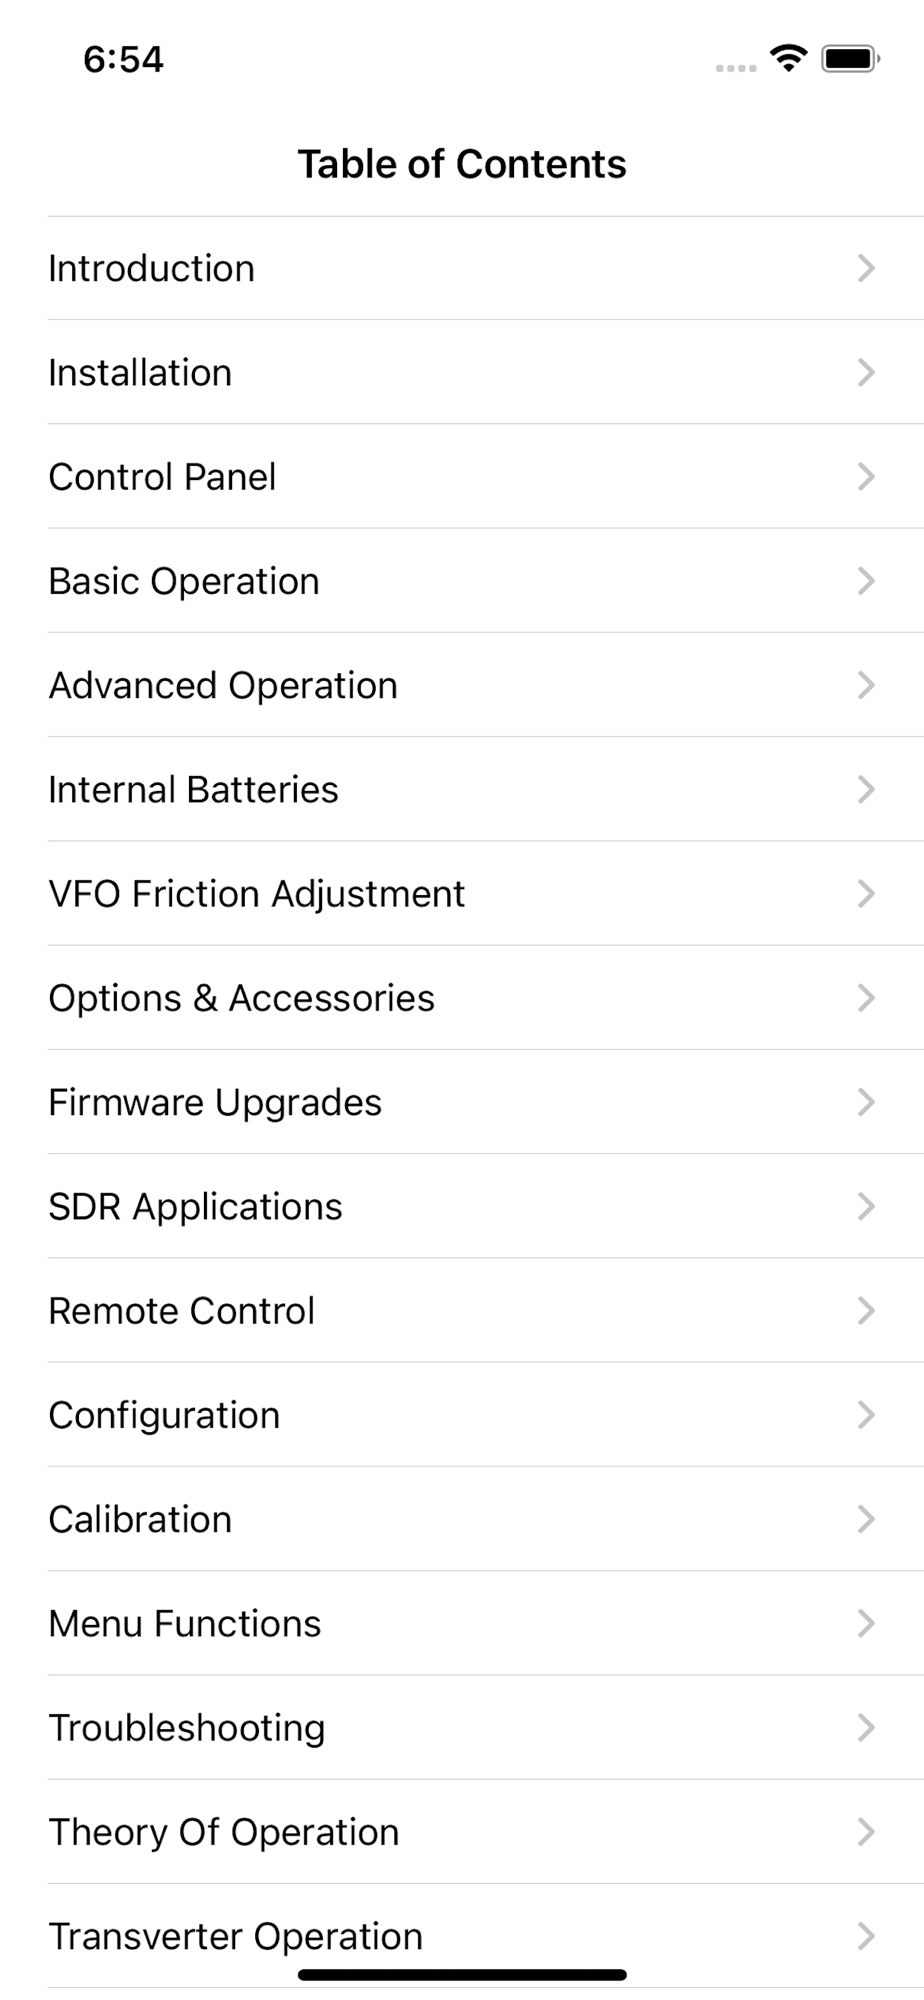Viewport: 924px width, 2000px height.
Task: Tap the home indicator bar
Action: pyautogui.click(x=462, y=1974)
